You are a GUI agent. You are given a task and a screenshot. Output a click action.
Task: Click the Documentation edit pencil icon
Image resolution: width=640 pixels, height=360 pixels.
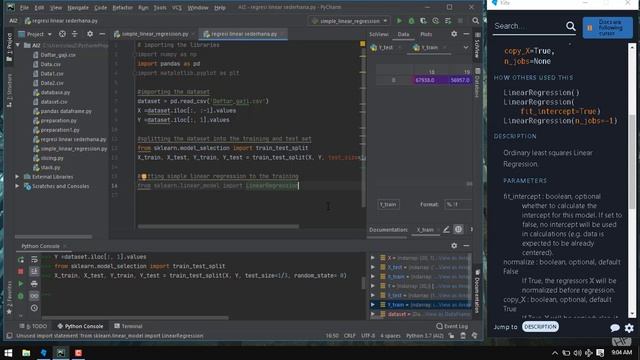pyautogui.click(x=446, y=229)
